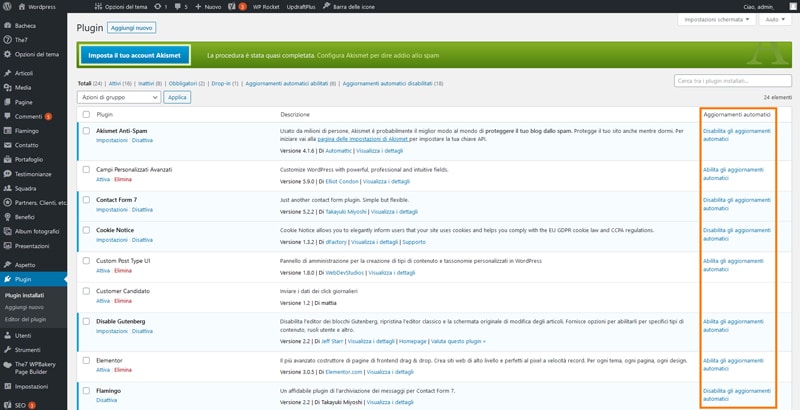The height and width of the screenshot is (410, 800).
Task: Open Opzioni del tema in admin bar
Action: 121,7
